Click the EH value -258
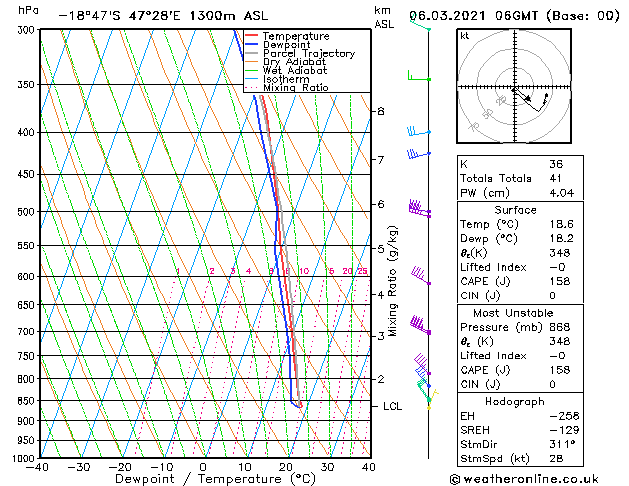The height and width of the screenshot is (486, 629). pyautogui.click(x=564, y=416)
